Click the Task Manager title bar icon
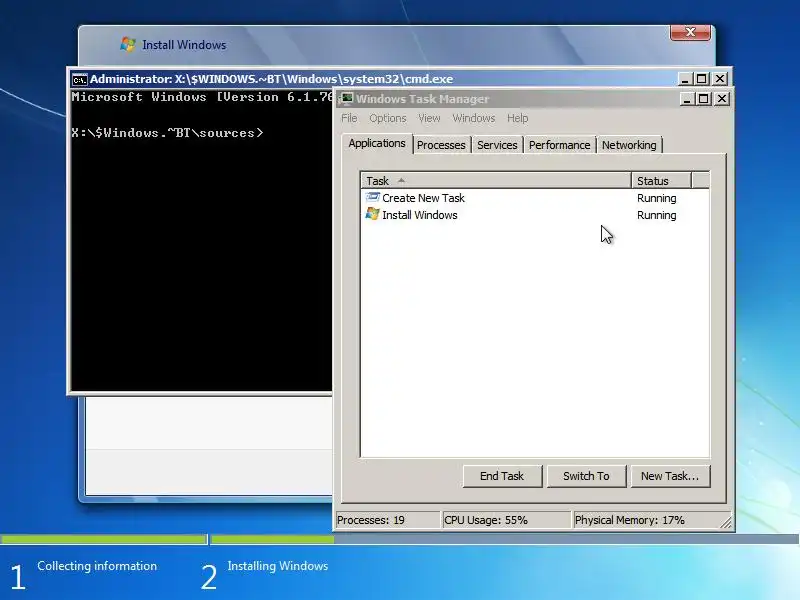This screenshot has height=600, width=800. [347, 98]
